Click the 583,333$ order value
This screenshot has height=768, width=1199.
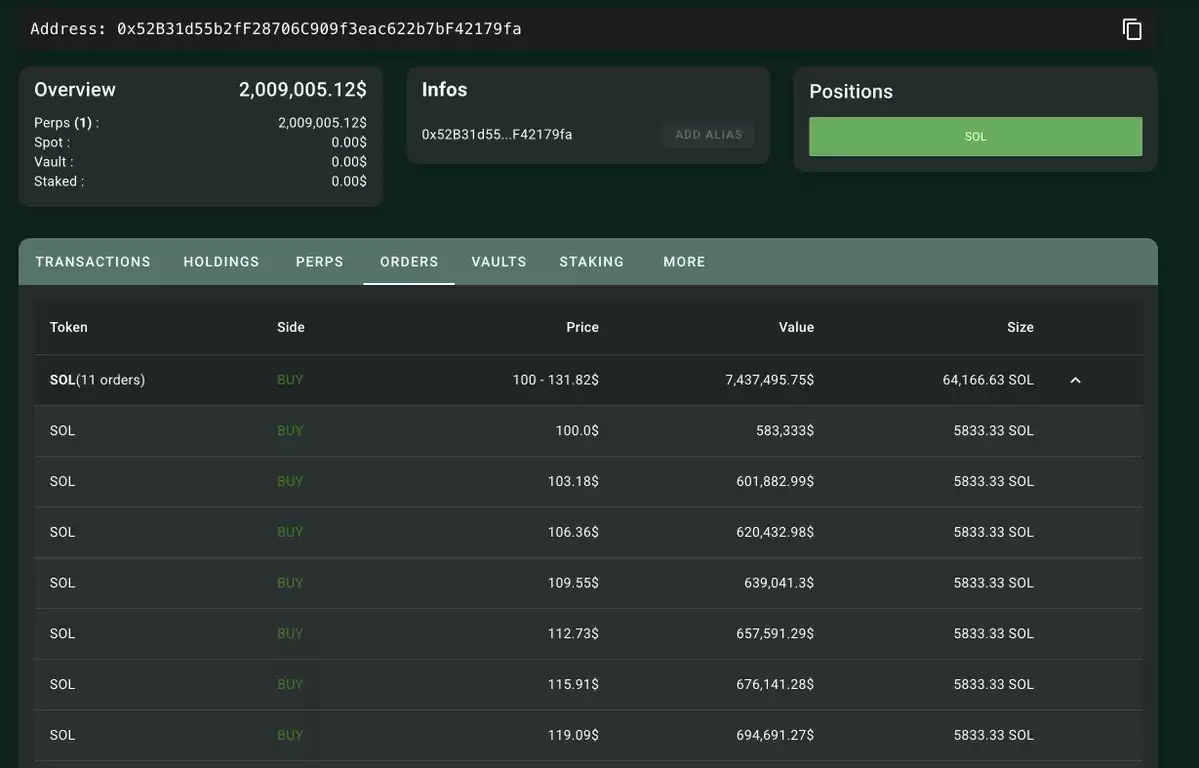pos(785,431)
